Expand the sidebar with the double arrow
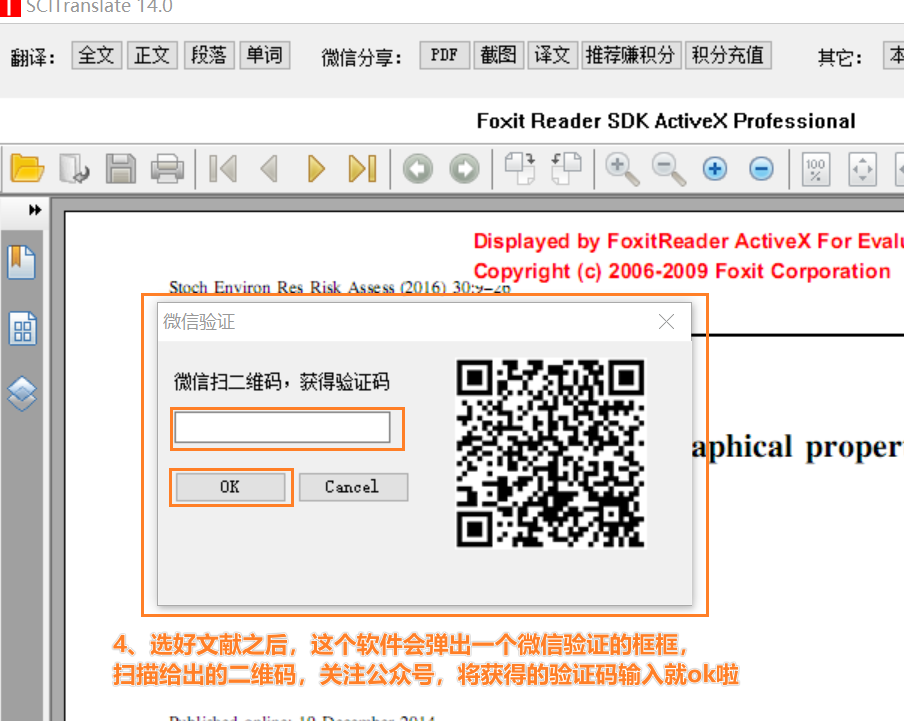The height and width of the screenshot is (721, 904). (35, 210)
